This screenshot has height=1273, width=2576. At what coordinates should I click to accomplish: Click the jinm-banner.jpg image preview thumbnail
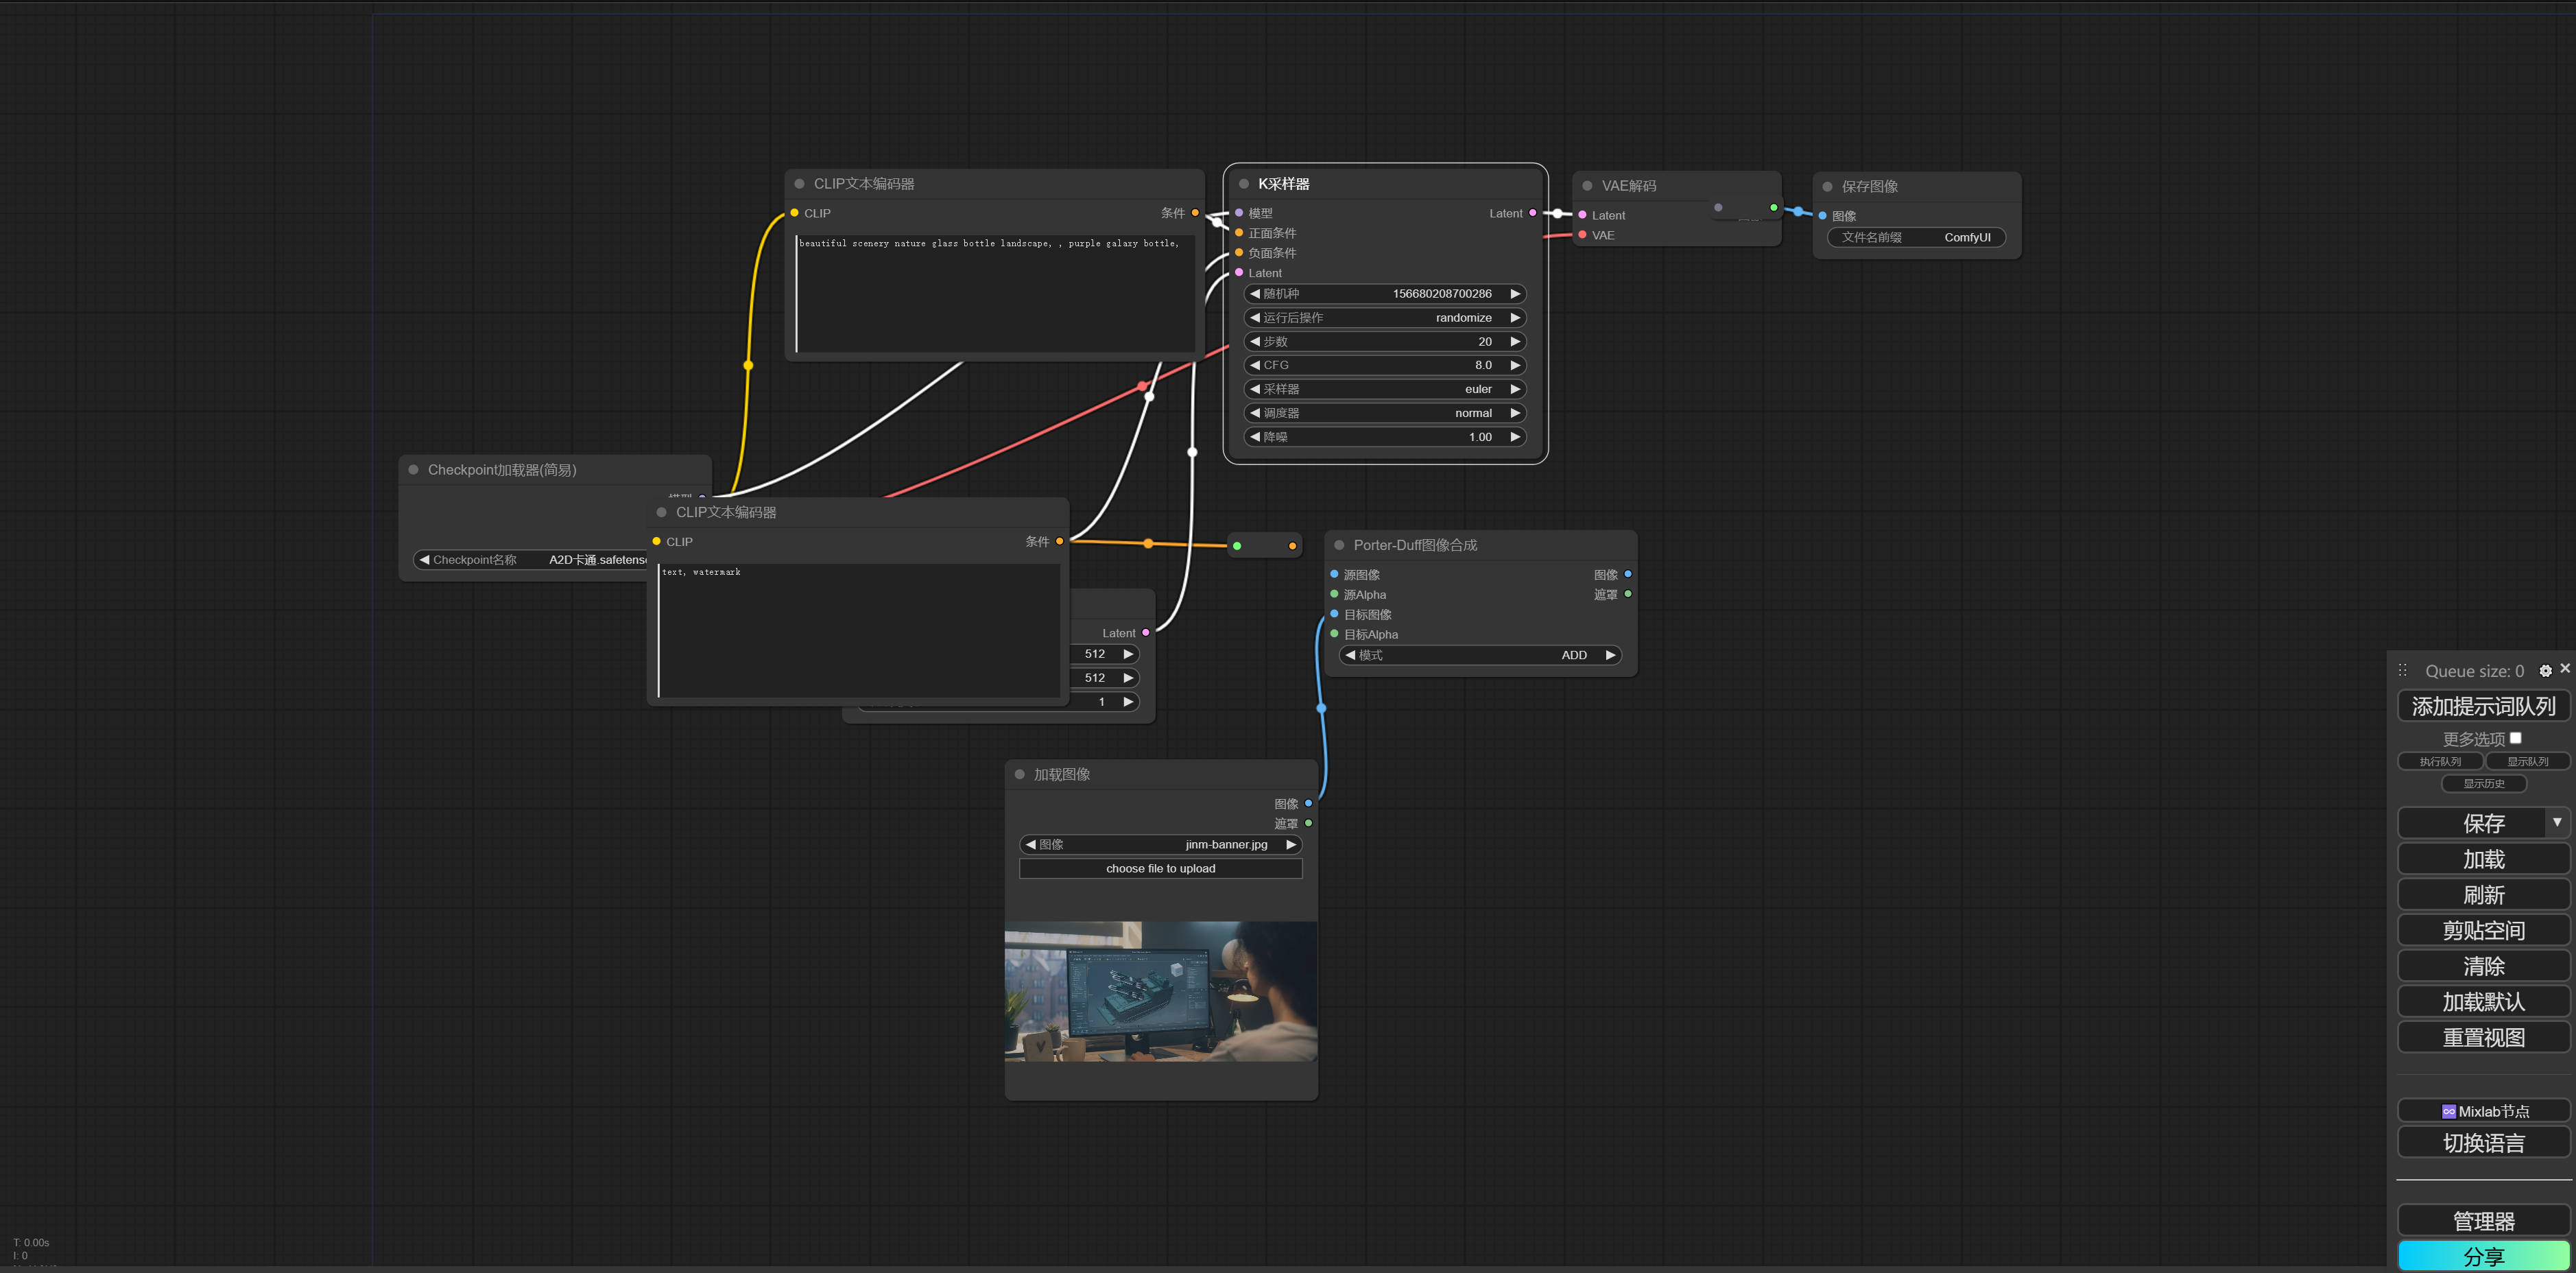pyautogui.click(x=1160, y=991)
